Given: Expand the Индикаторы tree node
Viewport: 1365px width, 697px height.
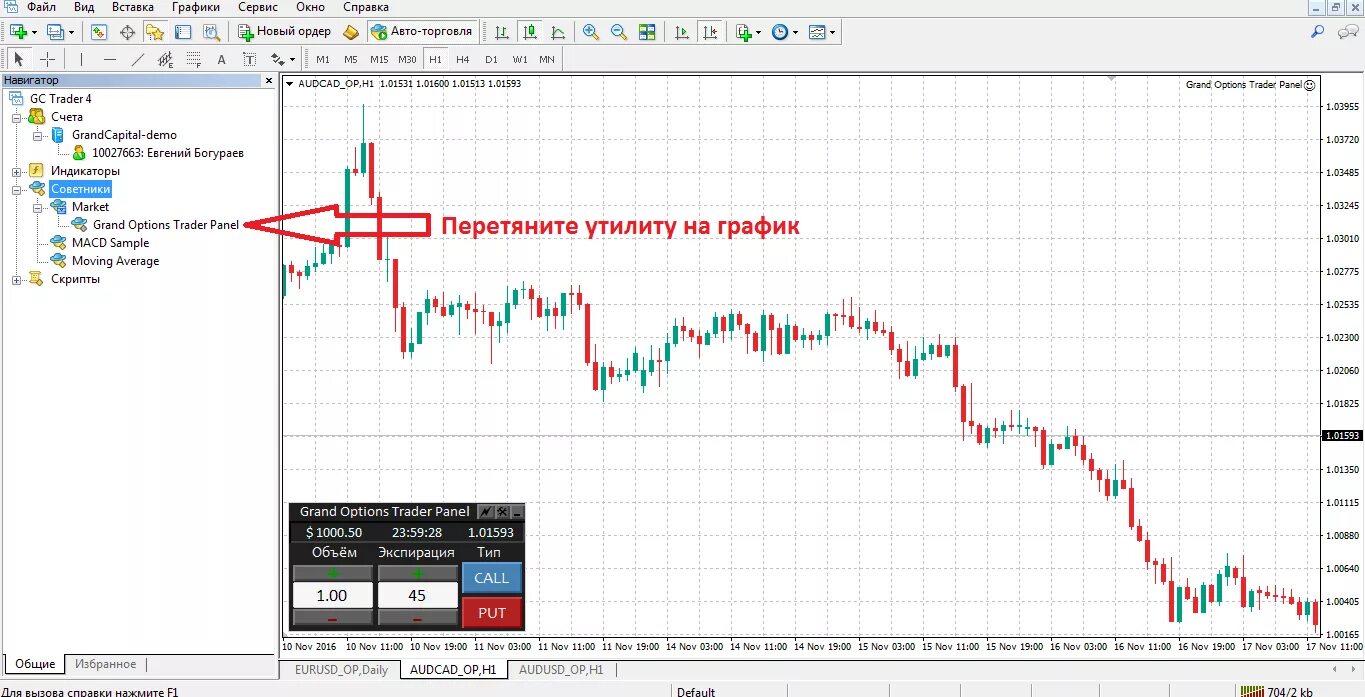Looking at the screenshot, I should (x=17, y=171).
